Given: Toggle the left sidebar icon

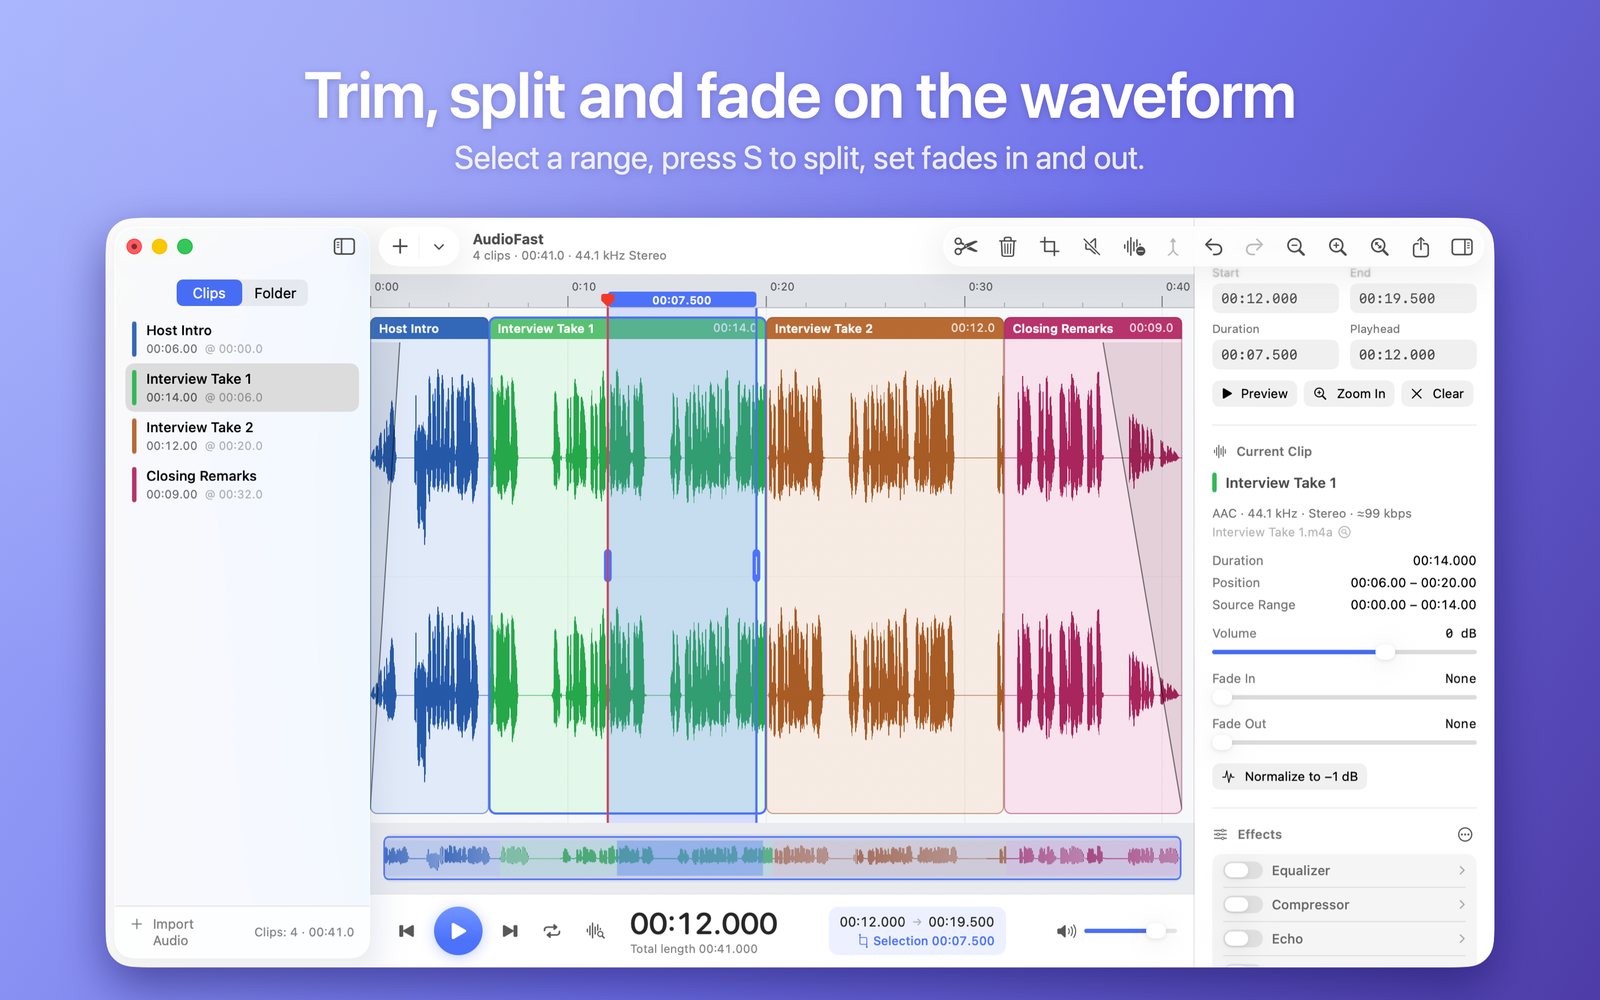Looking at the screenshot, I should 344,246.
